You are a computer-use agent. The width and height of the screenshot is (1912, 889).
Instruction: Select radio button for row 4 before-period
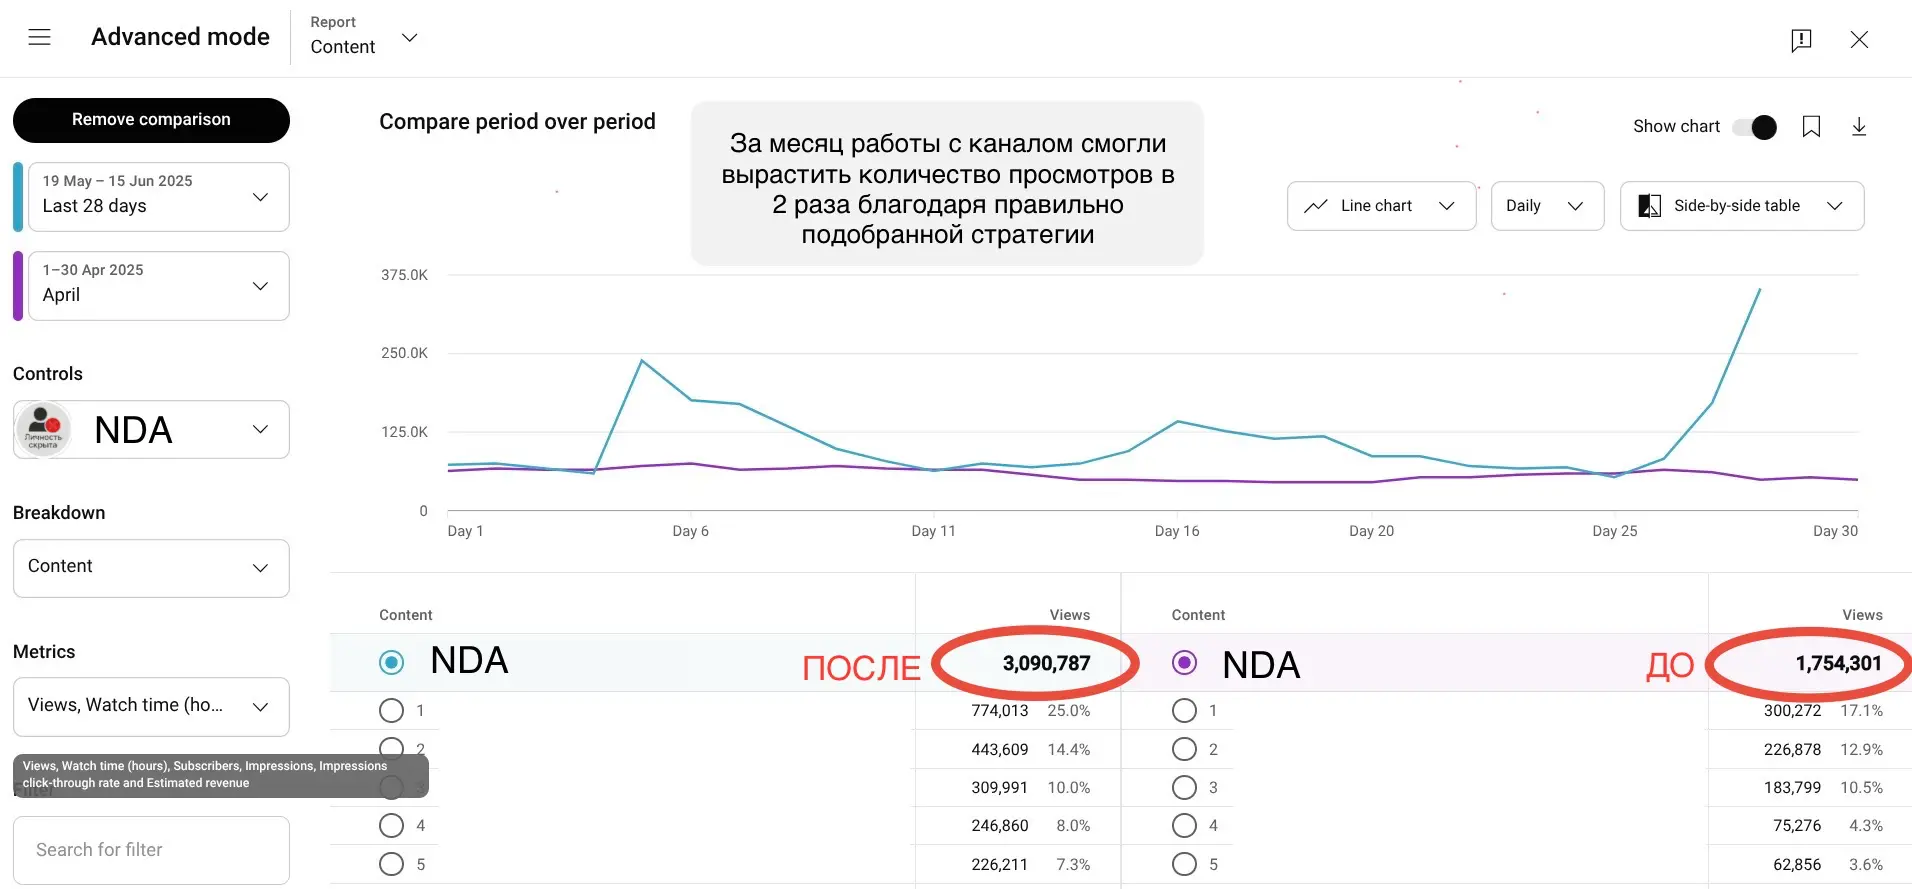coord(1184,826)
